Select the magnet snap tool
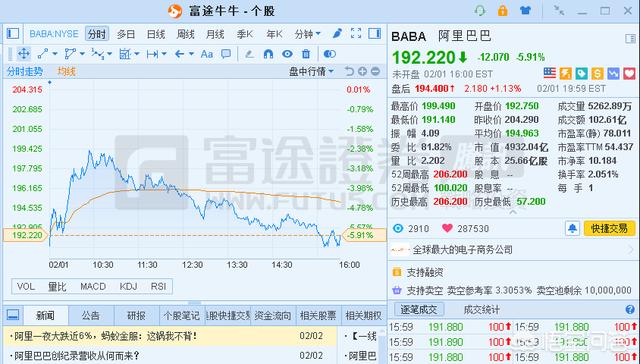The image size is (640, 364). click(268, 54)
